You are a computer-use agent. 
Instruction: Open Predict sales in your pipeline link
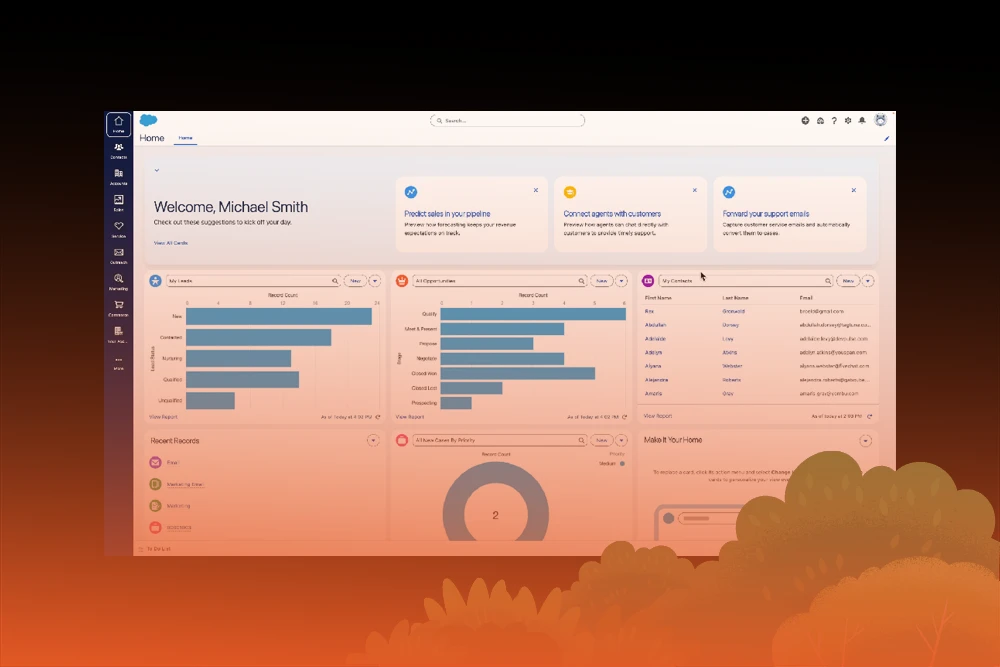pos(447,214)
